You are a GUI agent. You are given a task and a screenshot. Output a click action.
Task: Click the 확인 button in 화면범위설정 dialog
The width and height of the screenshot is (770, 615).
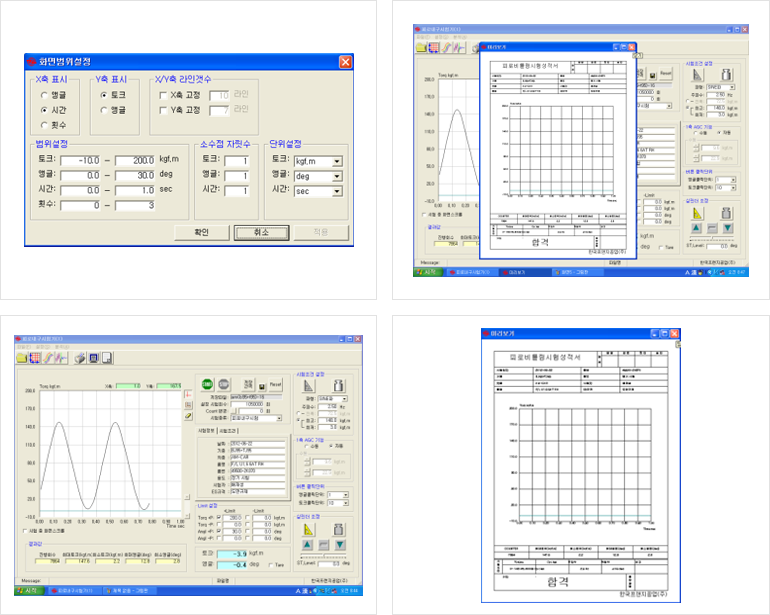[x=201, y=232]
